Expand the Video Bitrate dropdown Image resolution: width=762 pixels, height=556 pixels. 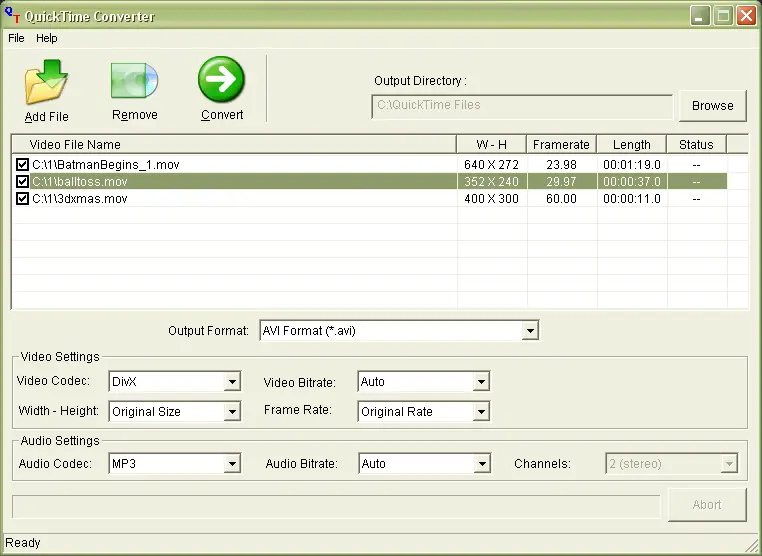[x=481, y=382]
